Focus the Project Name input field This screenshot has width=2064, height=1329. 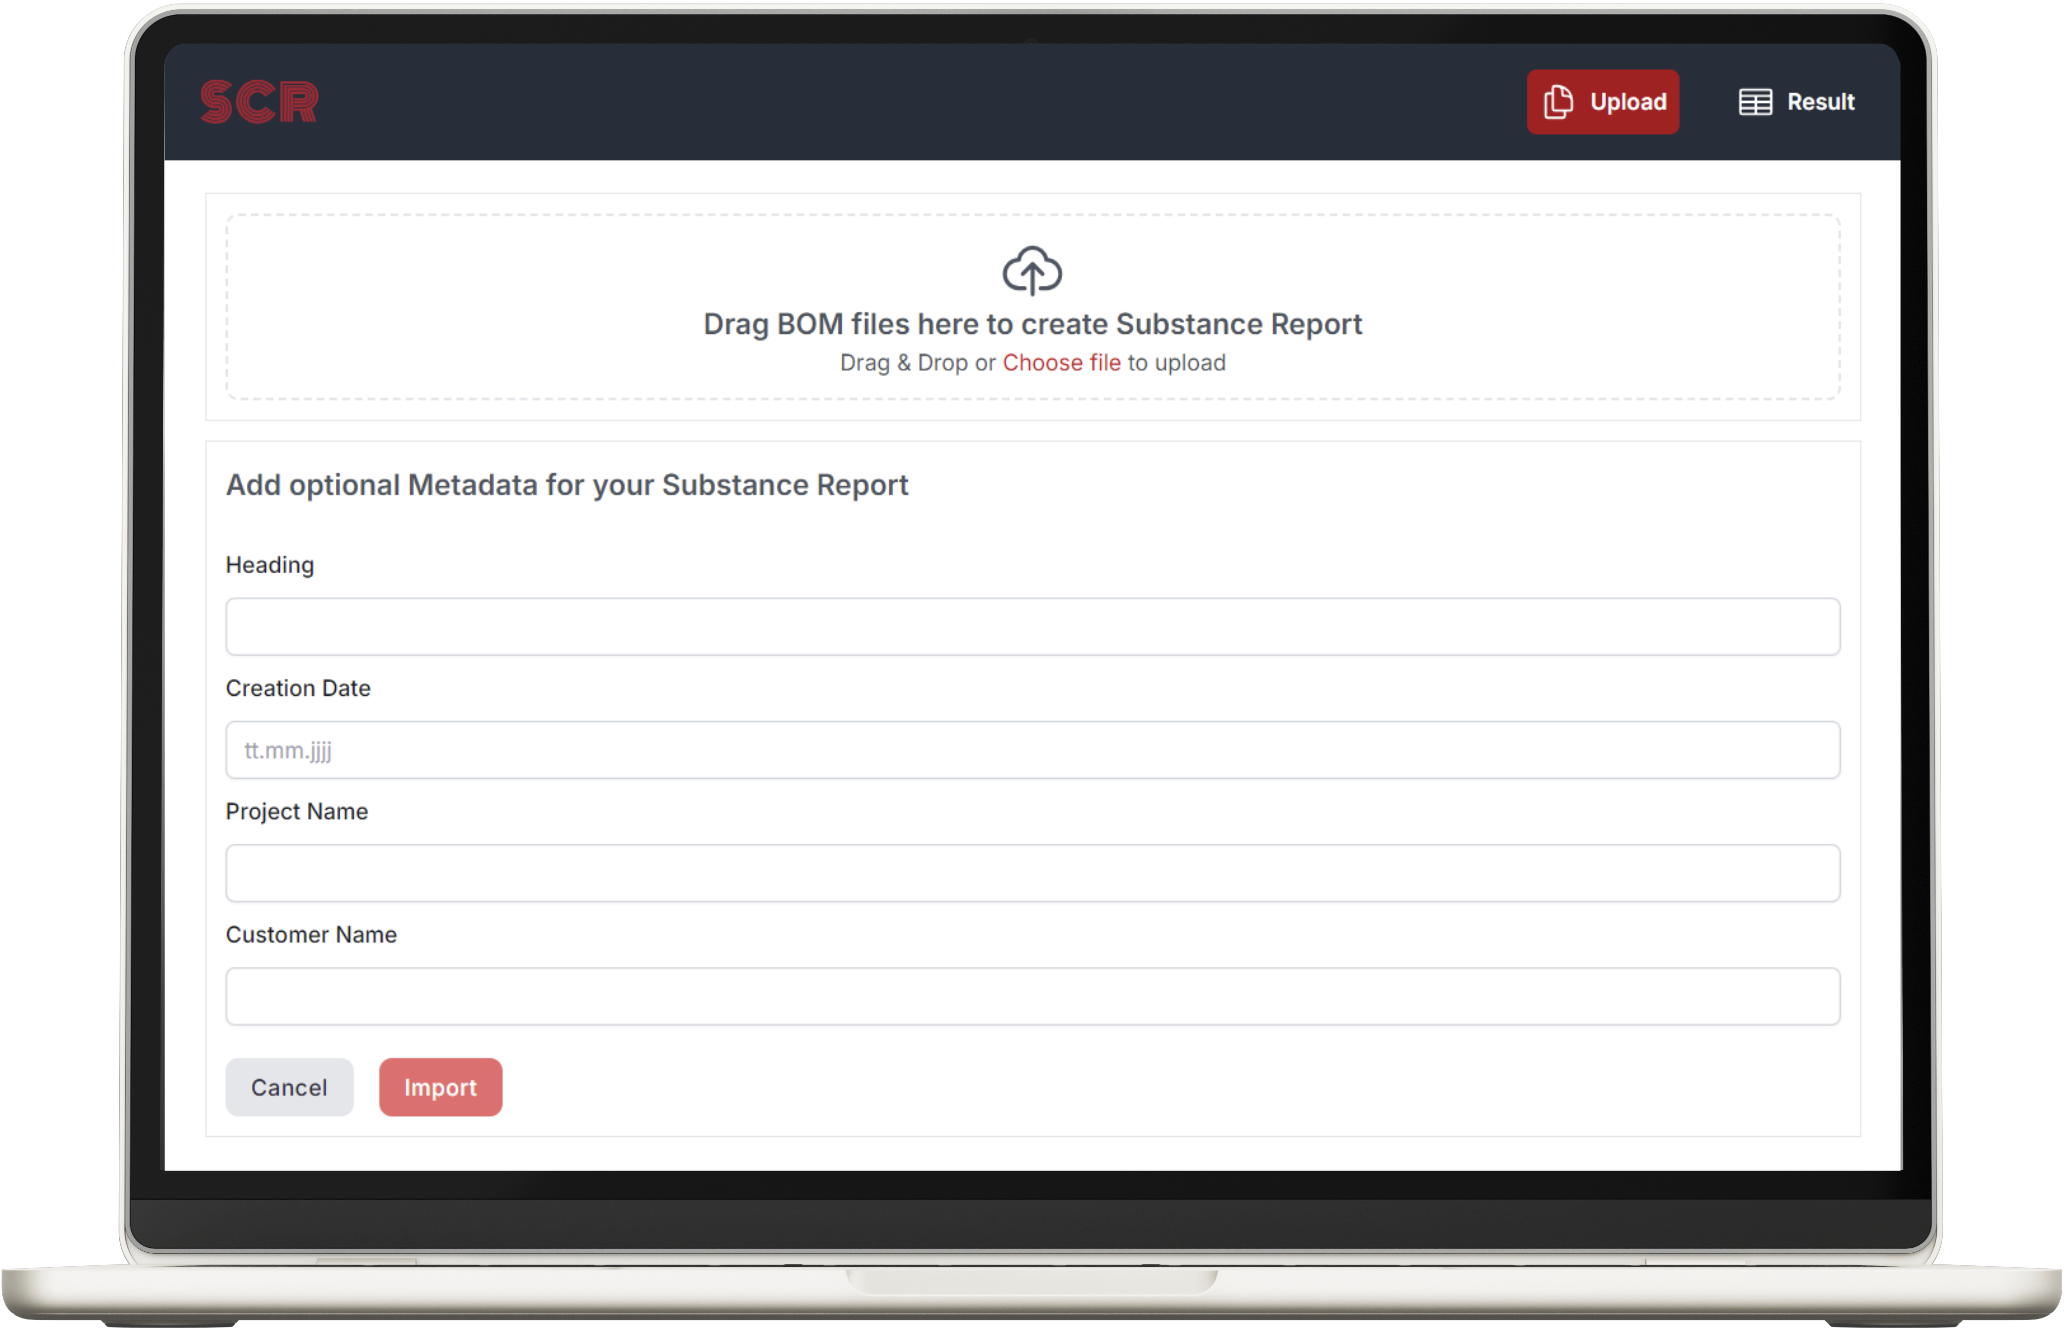[x=1032, y=873]
